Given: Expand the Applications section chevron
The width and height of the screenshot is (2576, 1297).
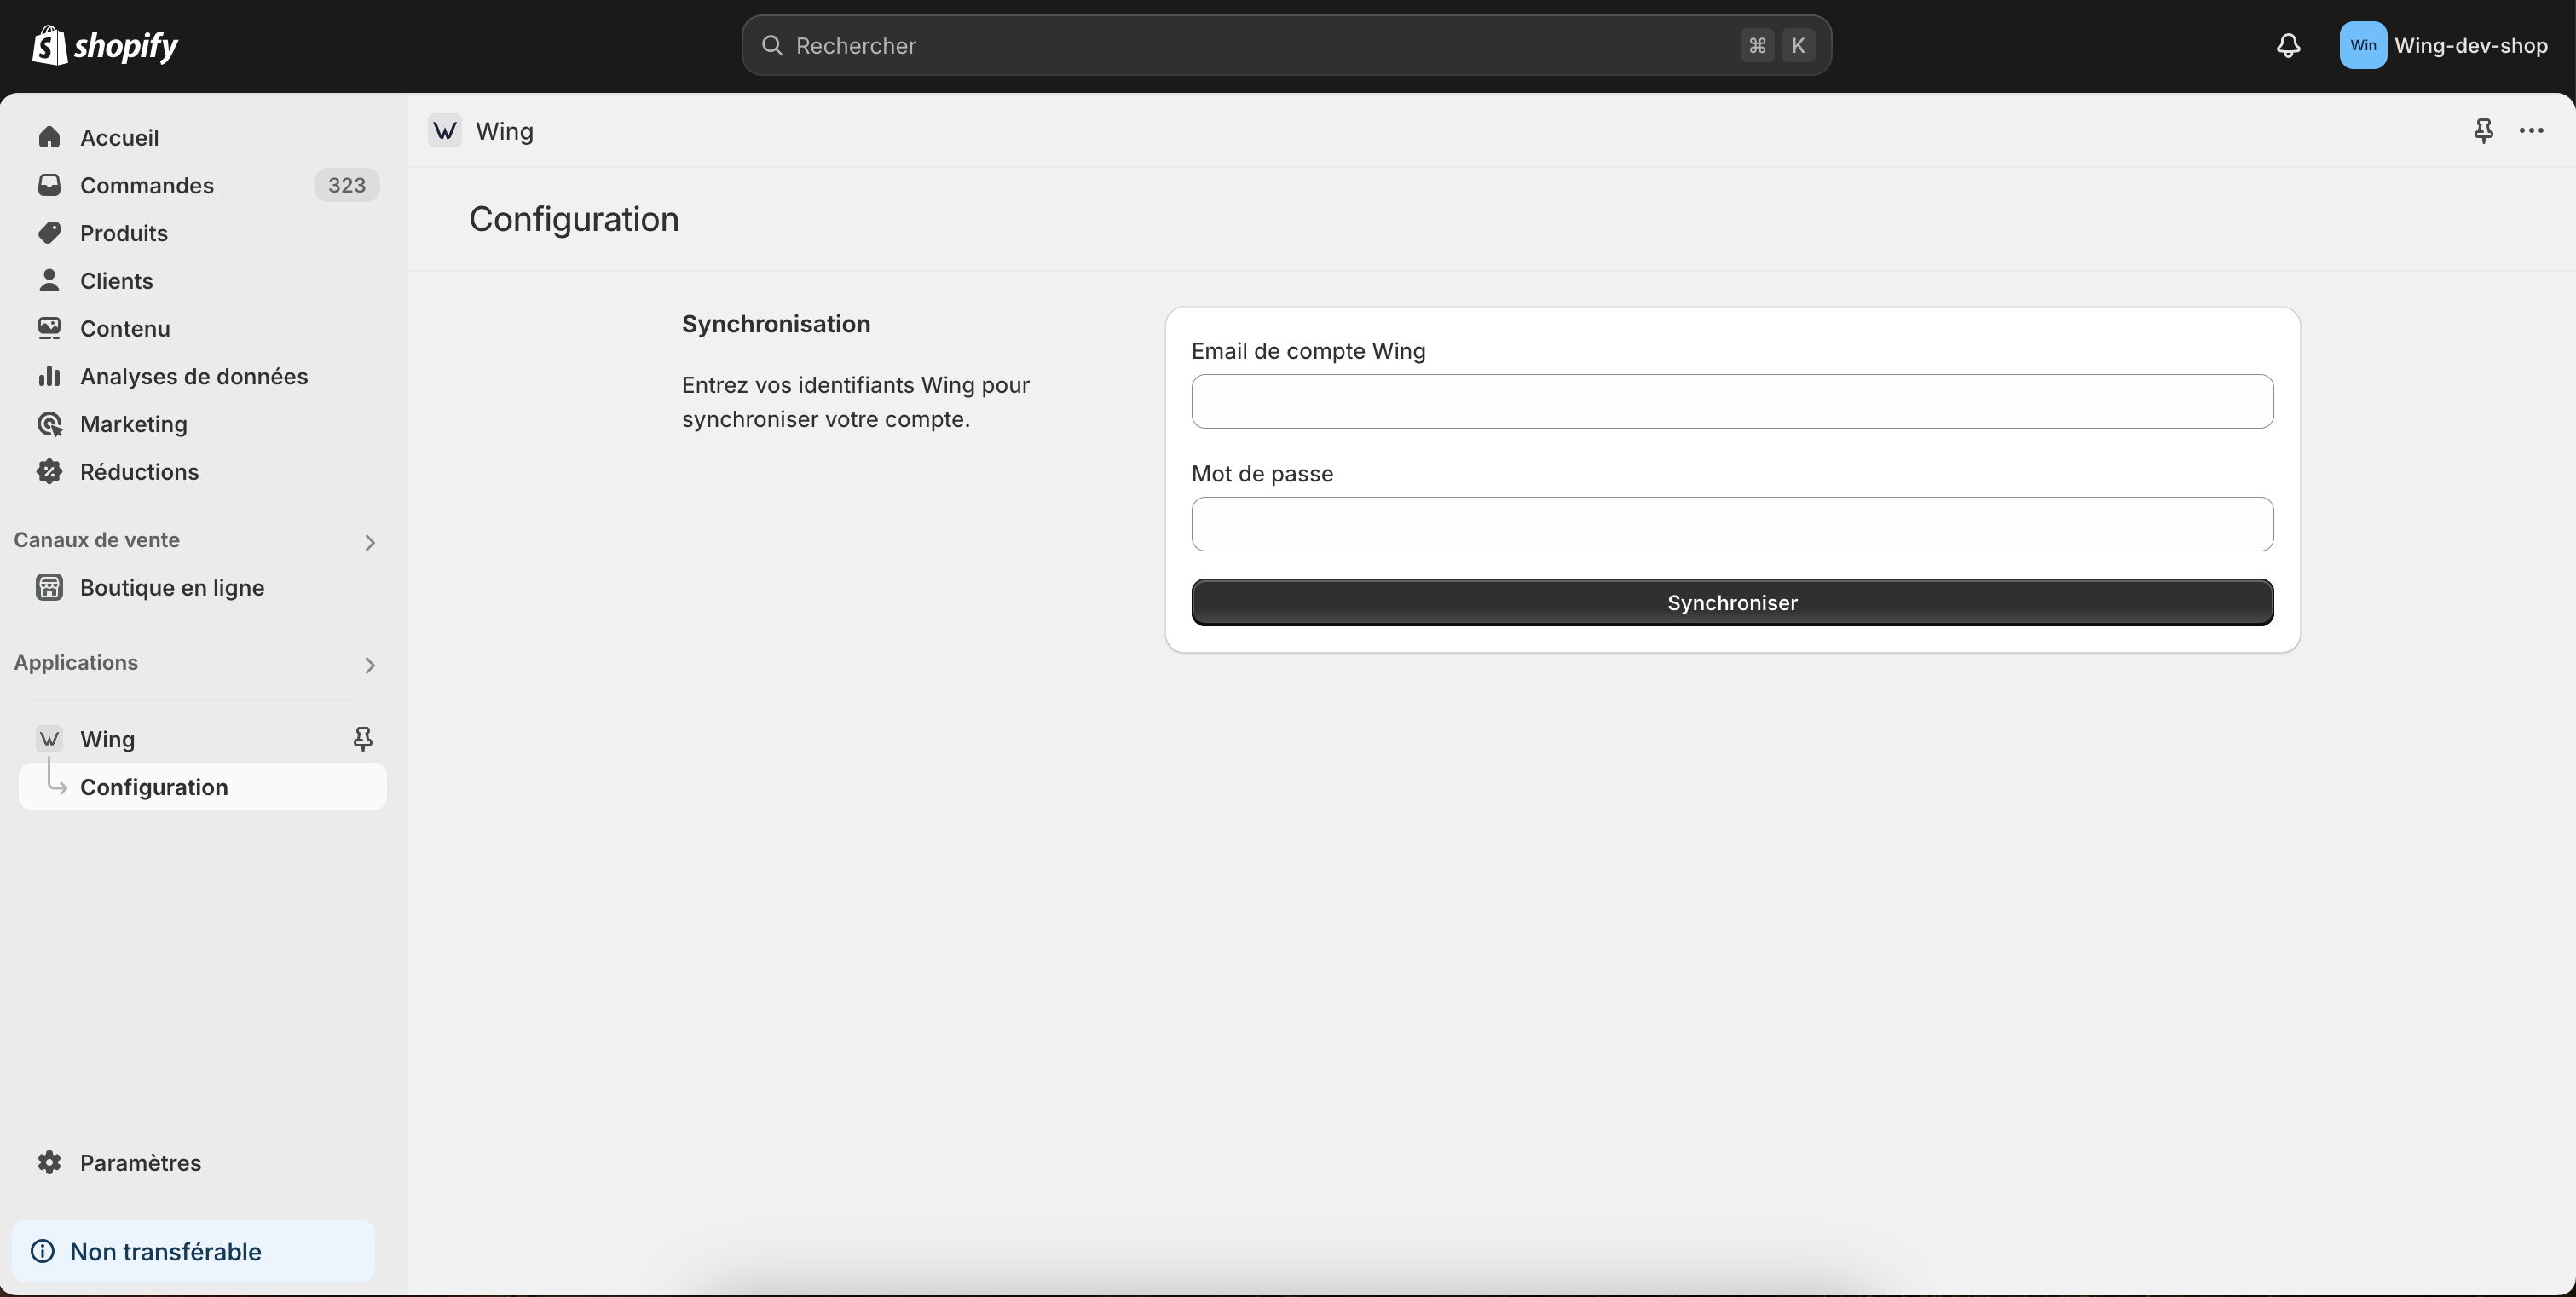Looking at the screenshot, I should point(370,665).
